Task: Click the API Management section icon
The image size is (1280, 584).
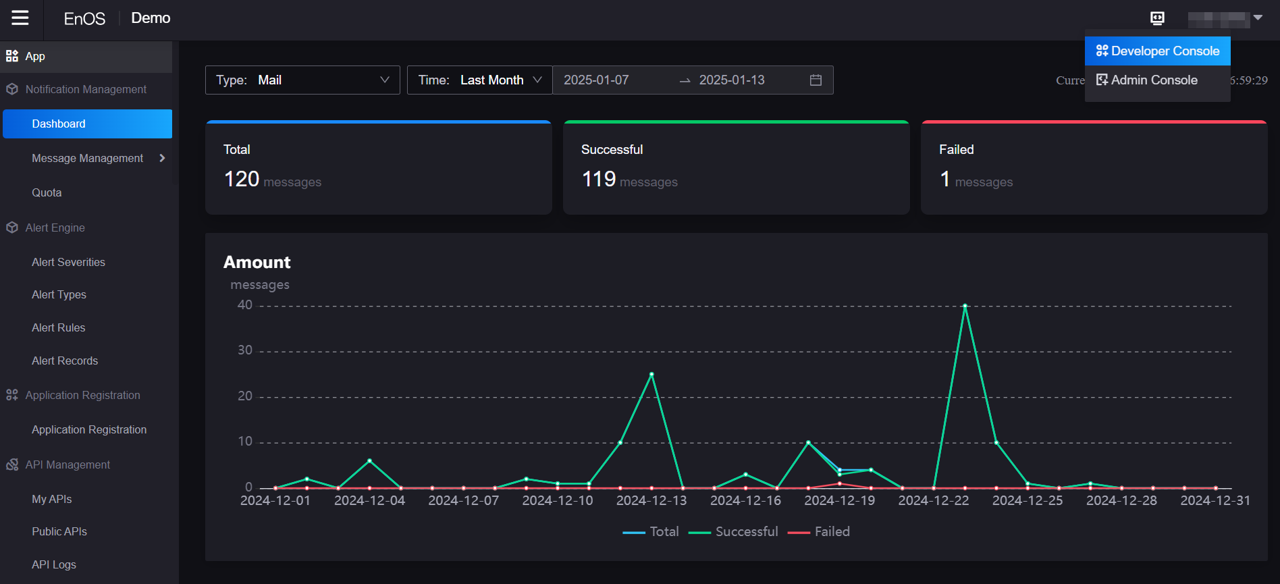Action: [12, 465]
